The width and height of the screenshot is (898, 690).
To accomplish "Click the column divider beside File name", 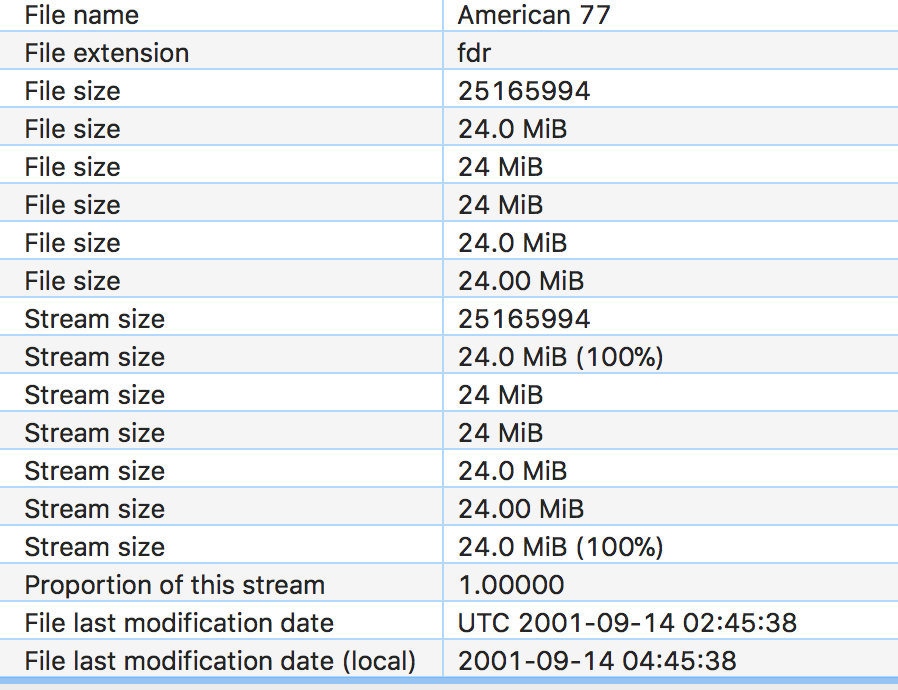I will (x=443, y=15).
